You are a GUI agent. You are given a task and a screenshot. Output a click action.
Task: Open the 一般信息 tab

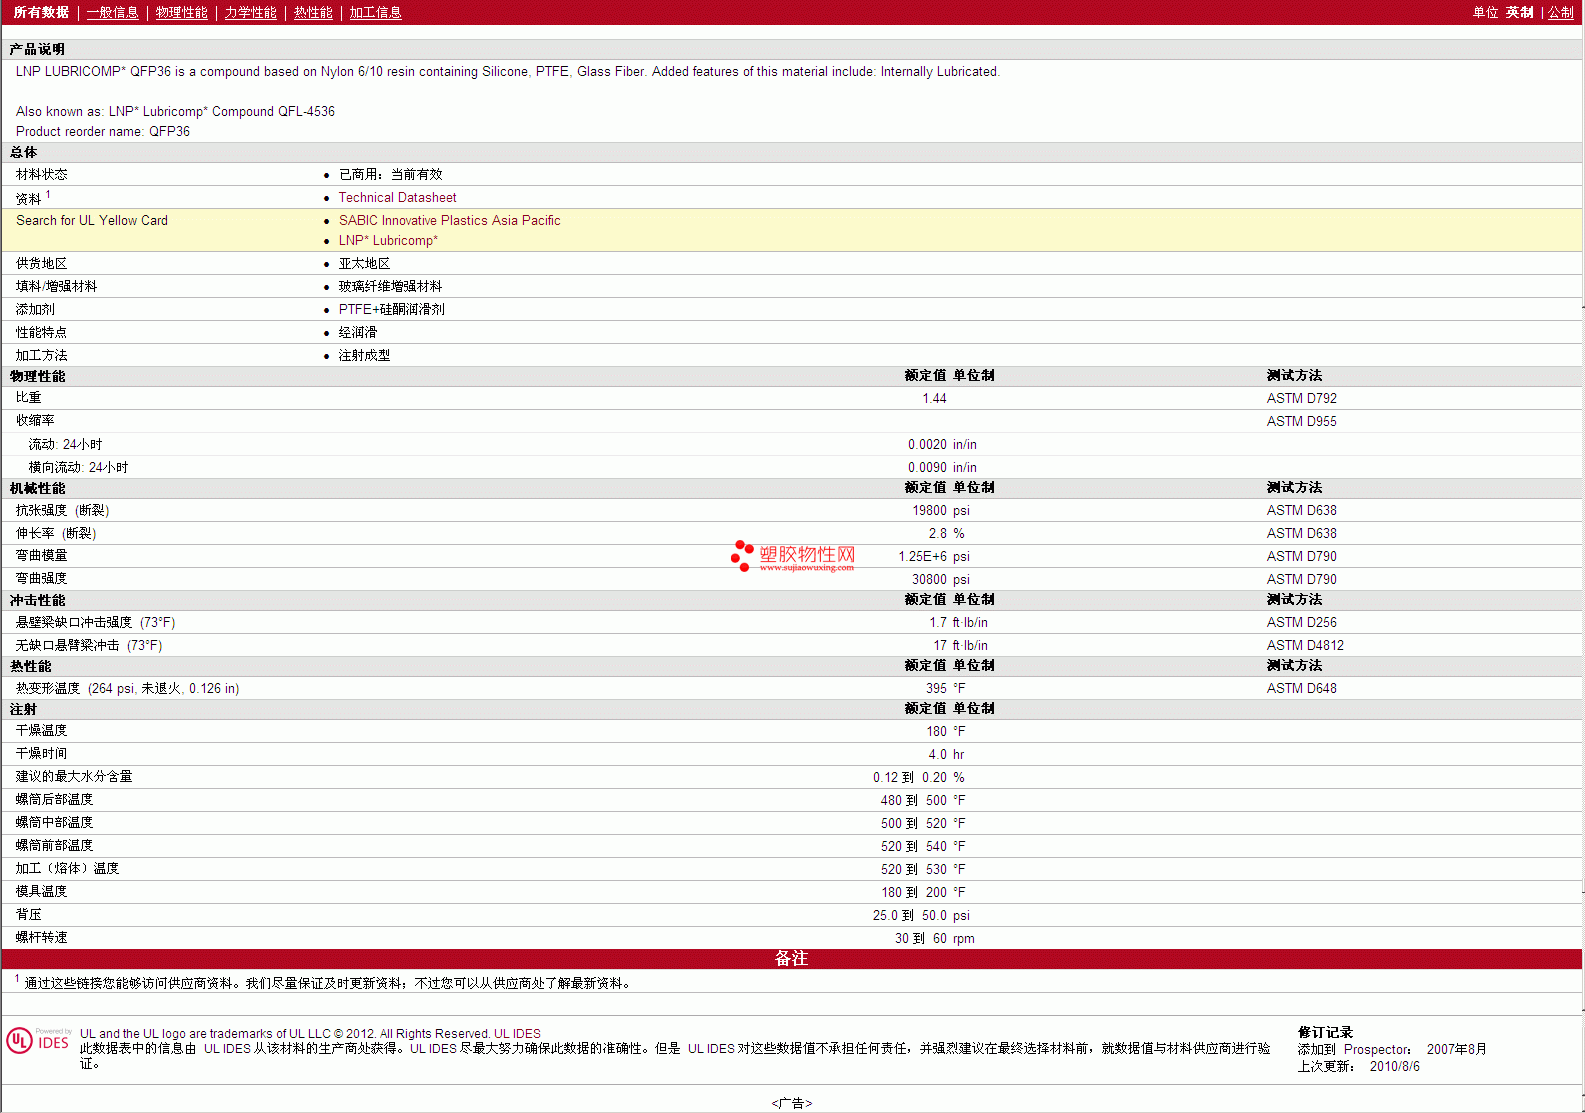(112, 13)
